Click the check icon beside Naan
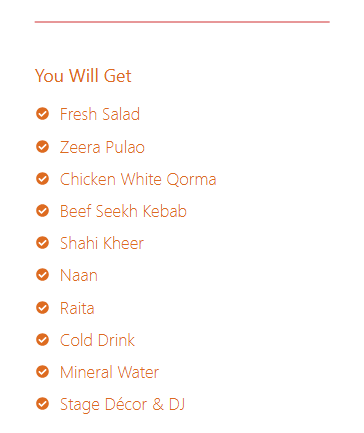The width and height of the screenshot is (364, 433). point(42,275)
